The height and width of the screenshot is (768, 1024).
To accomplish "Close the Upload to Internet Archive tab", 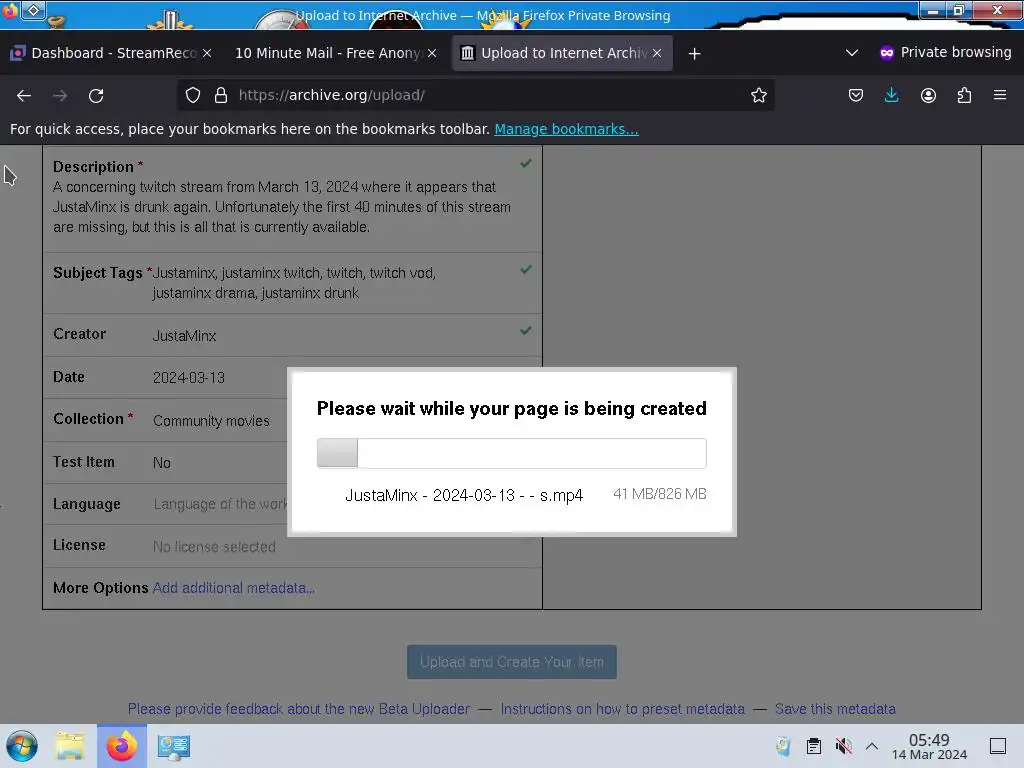I will (657, 53).
